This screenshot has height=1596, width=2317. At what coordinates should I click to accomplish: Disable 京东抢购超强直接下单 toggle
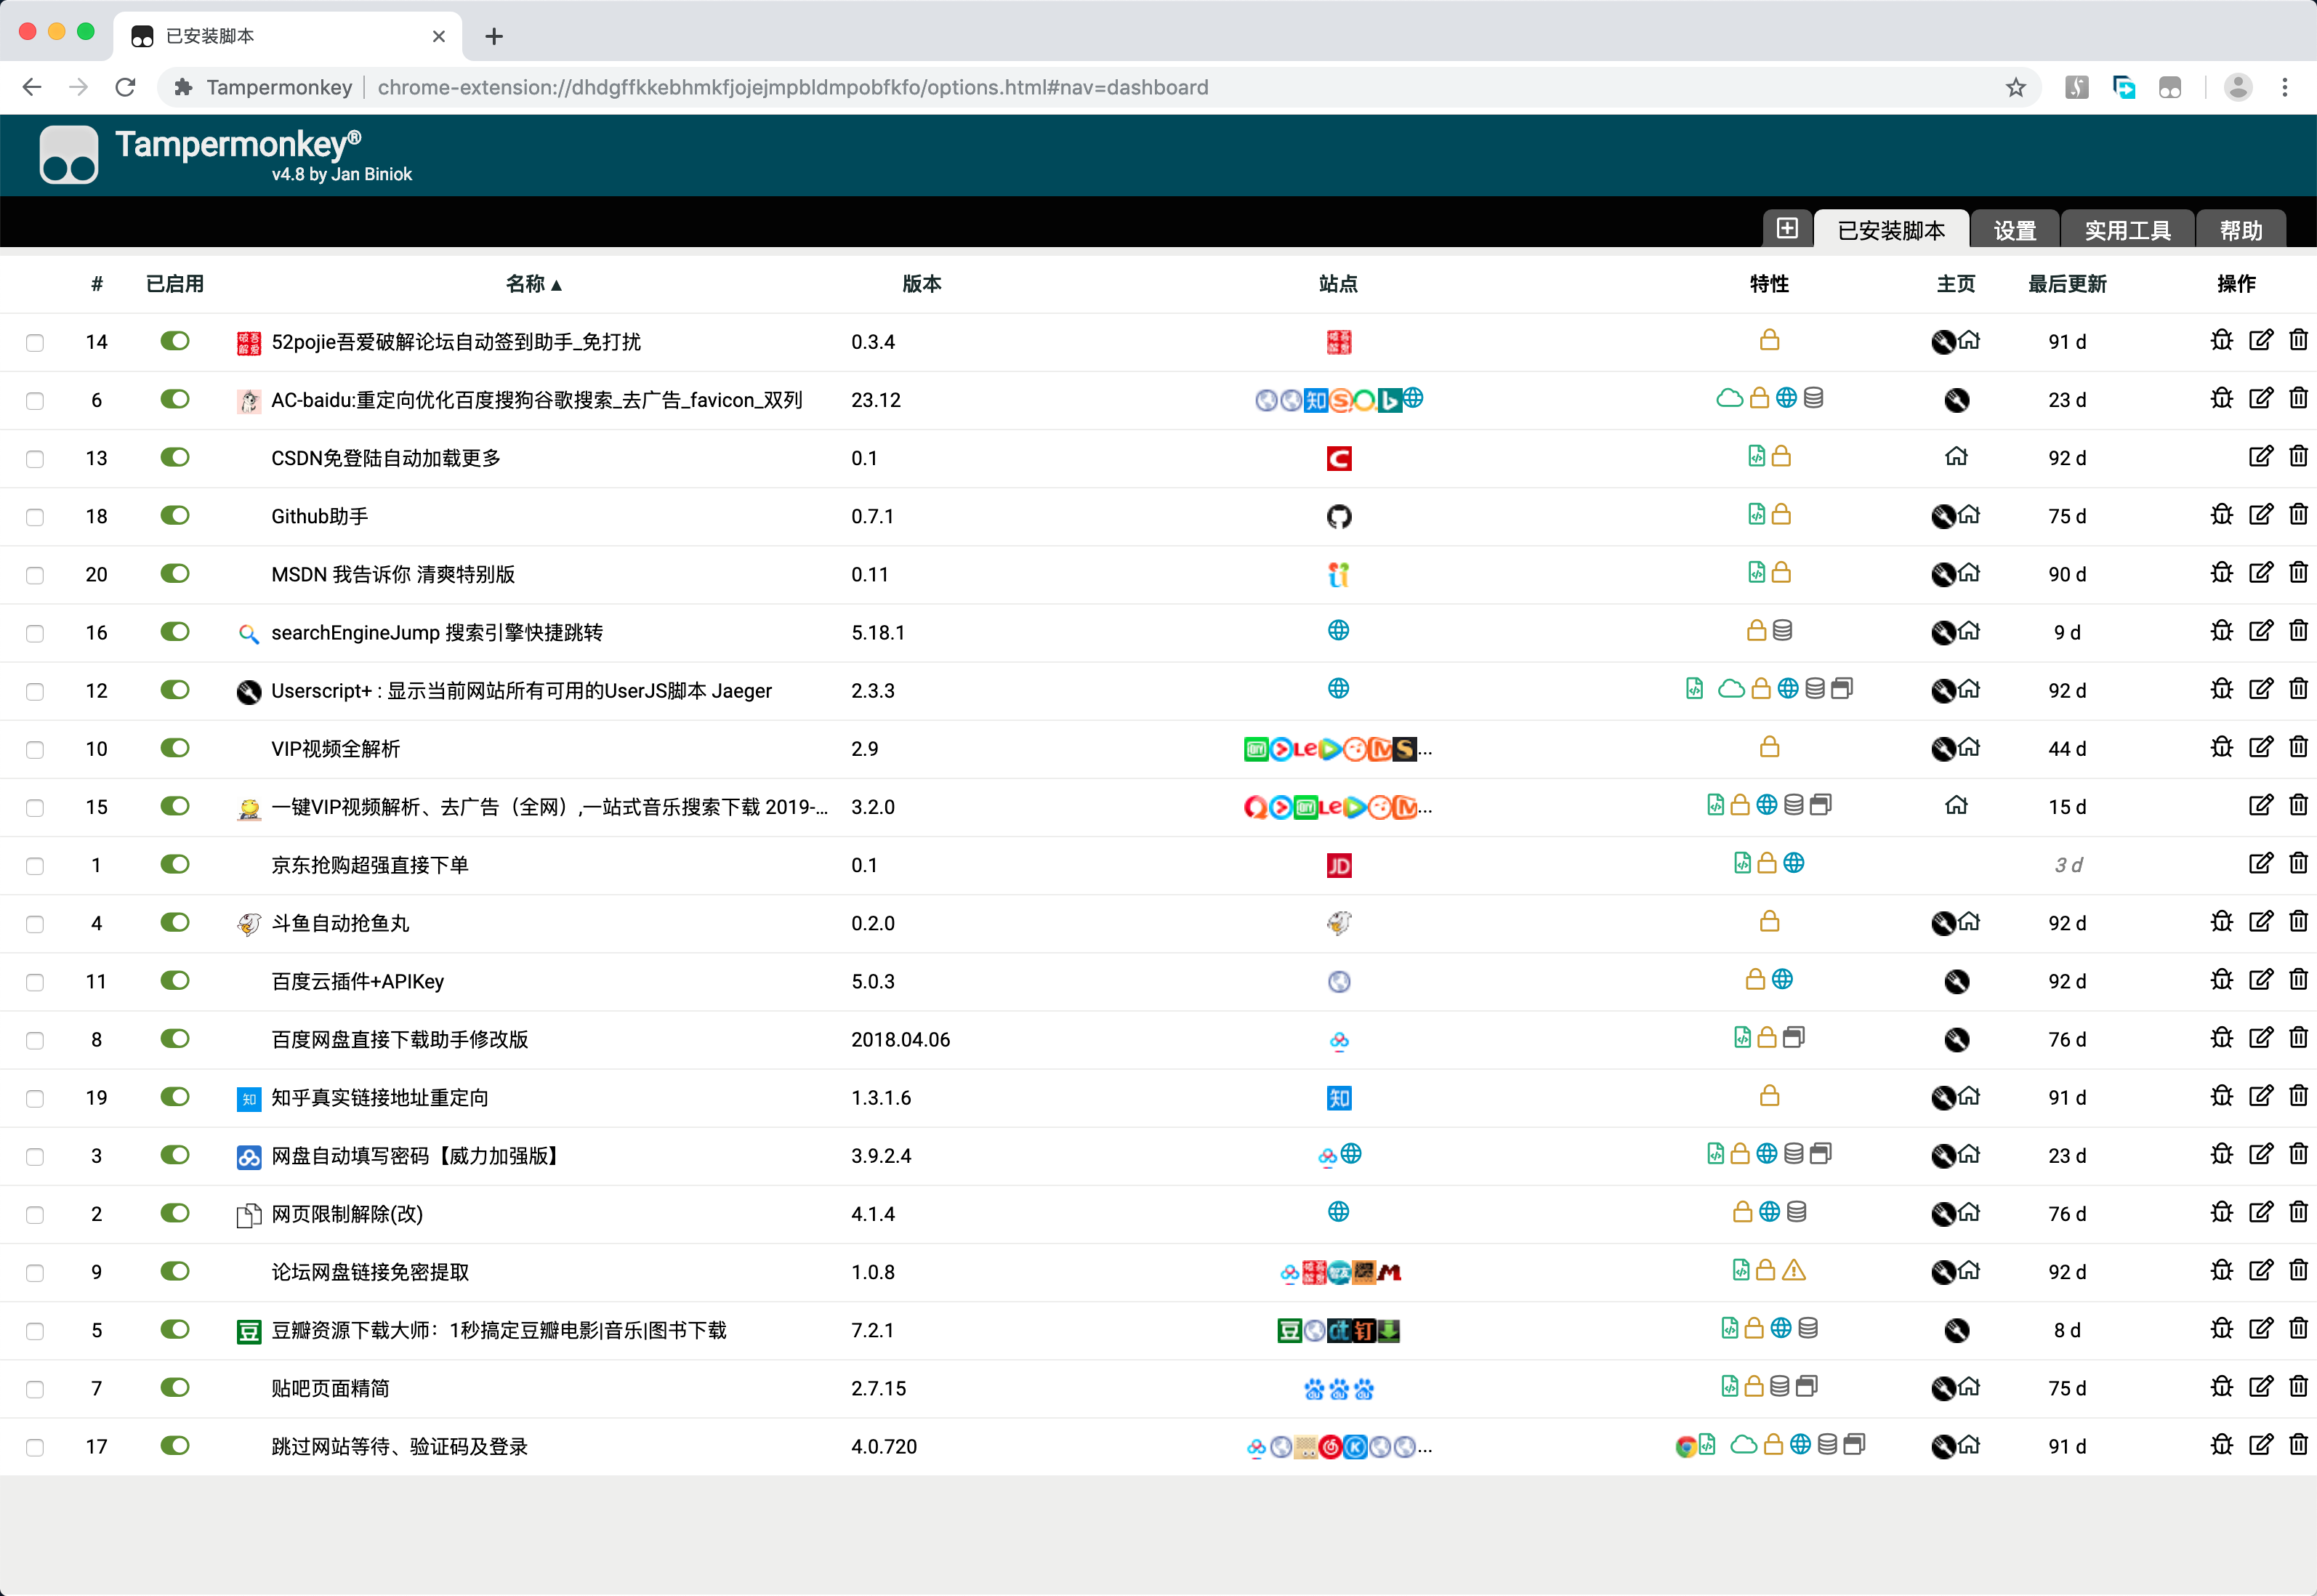[175, 864]
